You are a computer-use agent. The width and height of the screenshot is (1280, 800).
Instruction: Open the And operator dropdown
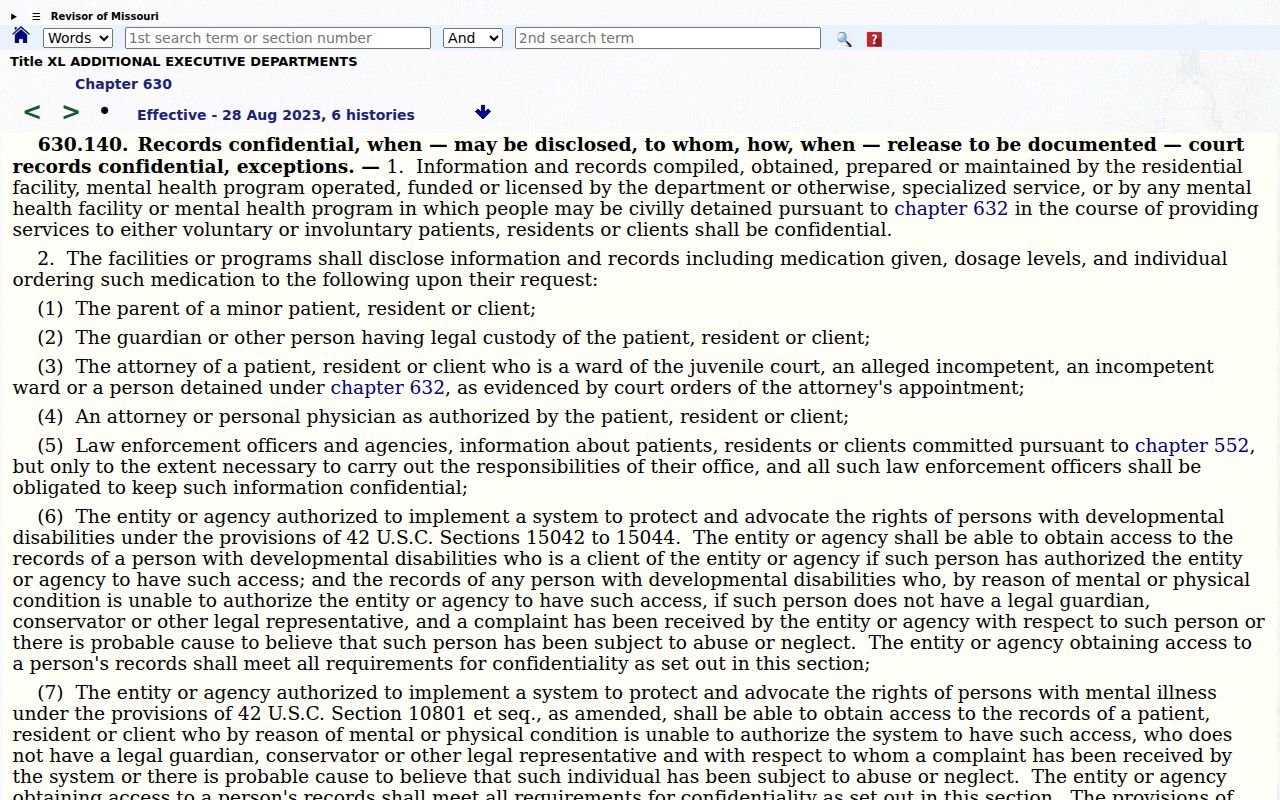coord(473,38)
